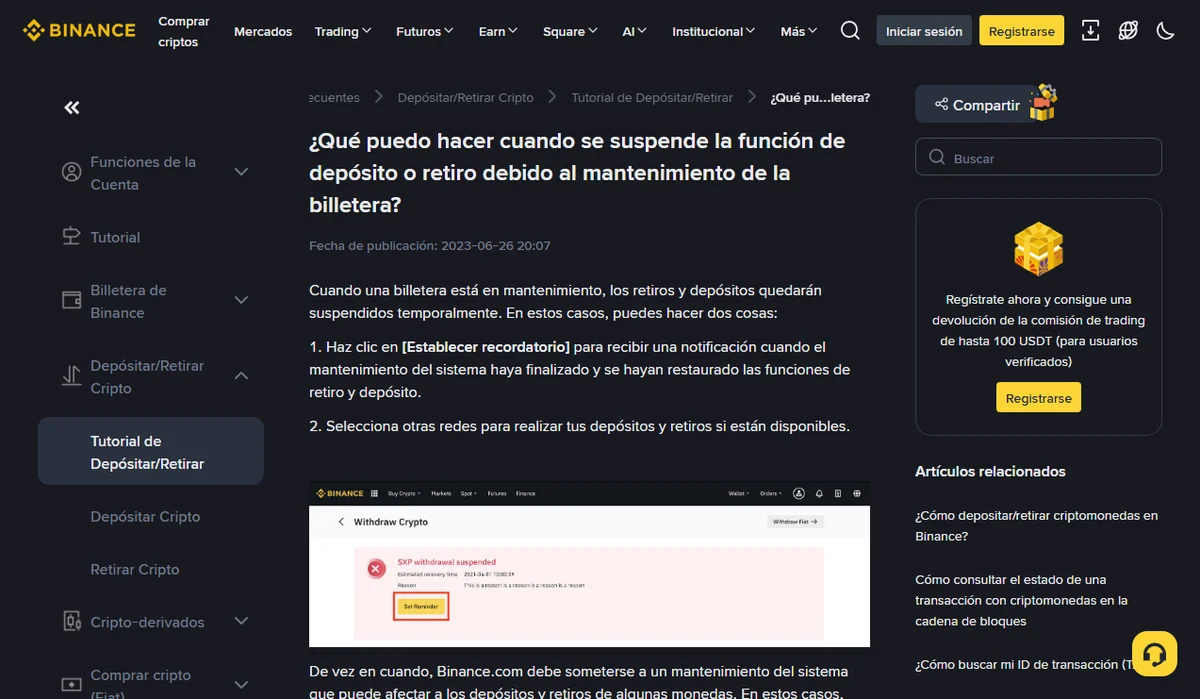
Task: Click 'Artículos relacionados' heading
Action: click(x=990, y=471)
